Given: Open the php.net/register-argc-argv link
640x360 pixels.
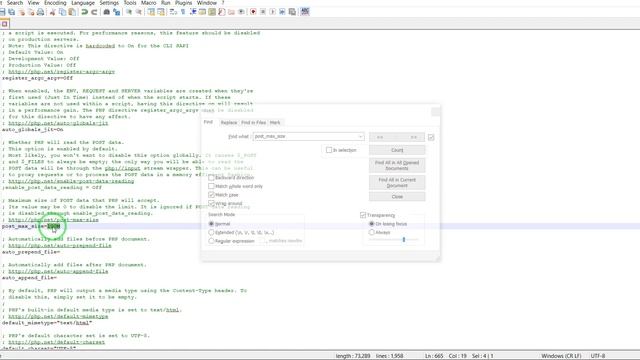Looking at the screenshot, I should coord(62,71).
